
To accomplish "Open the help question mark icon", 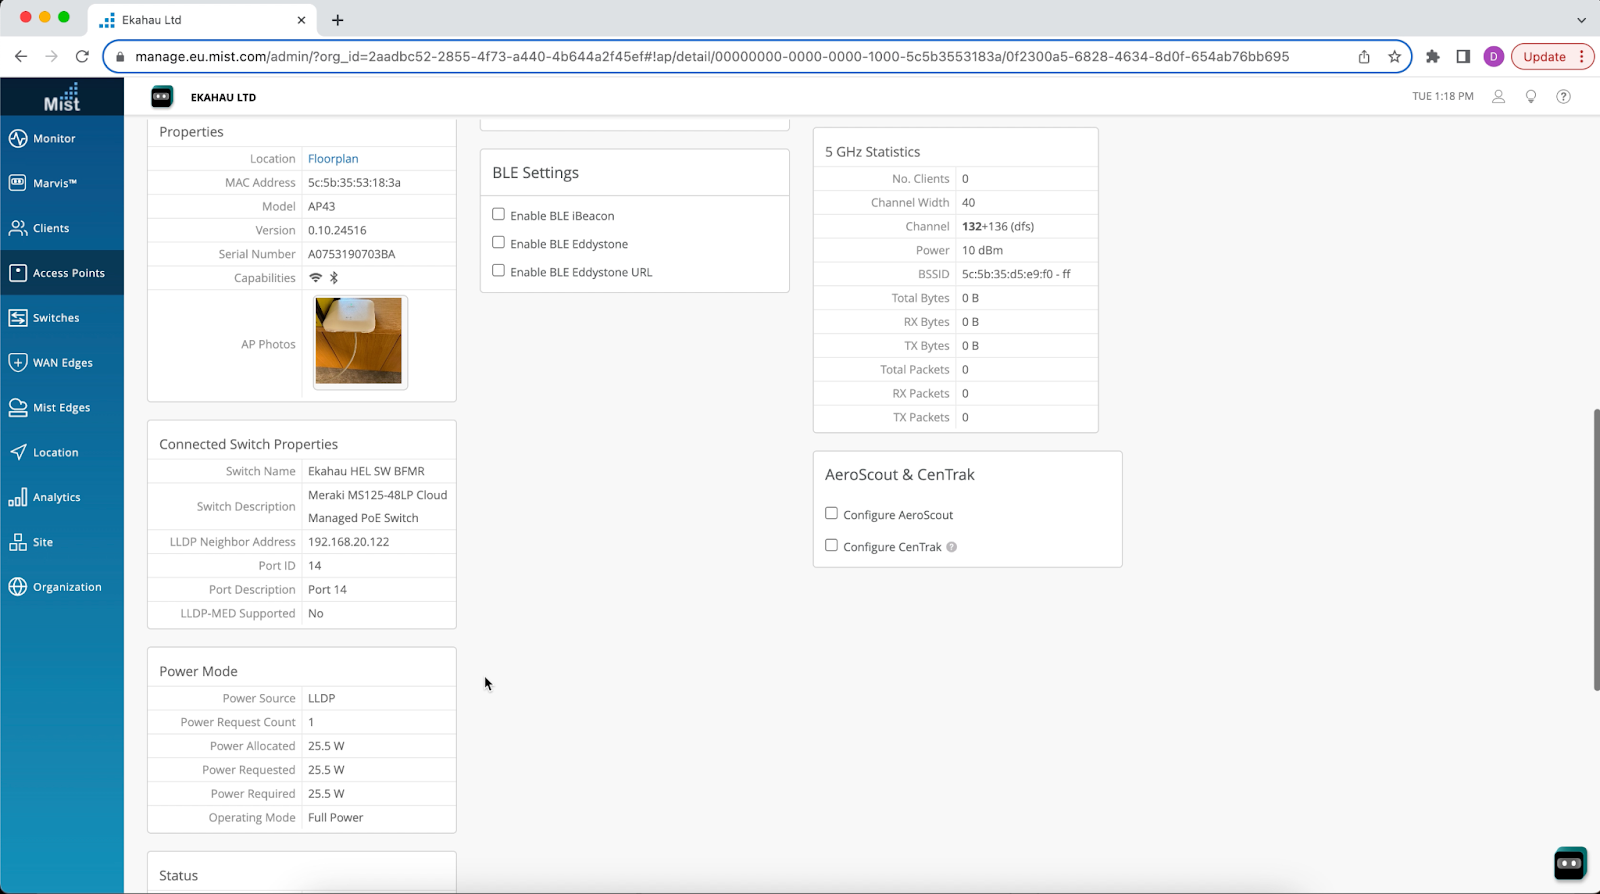I will (1563, 97).
